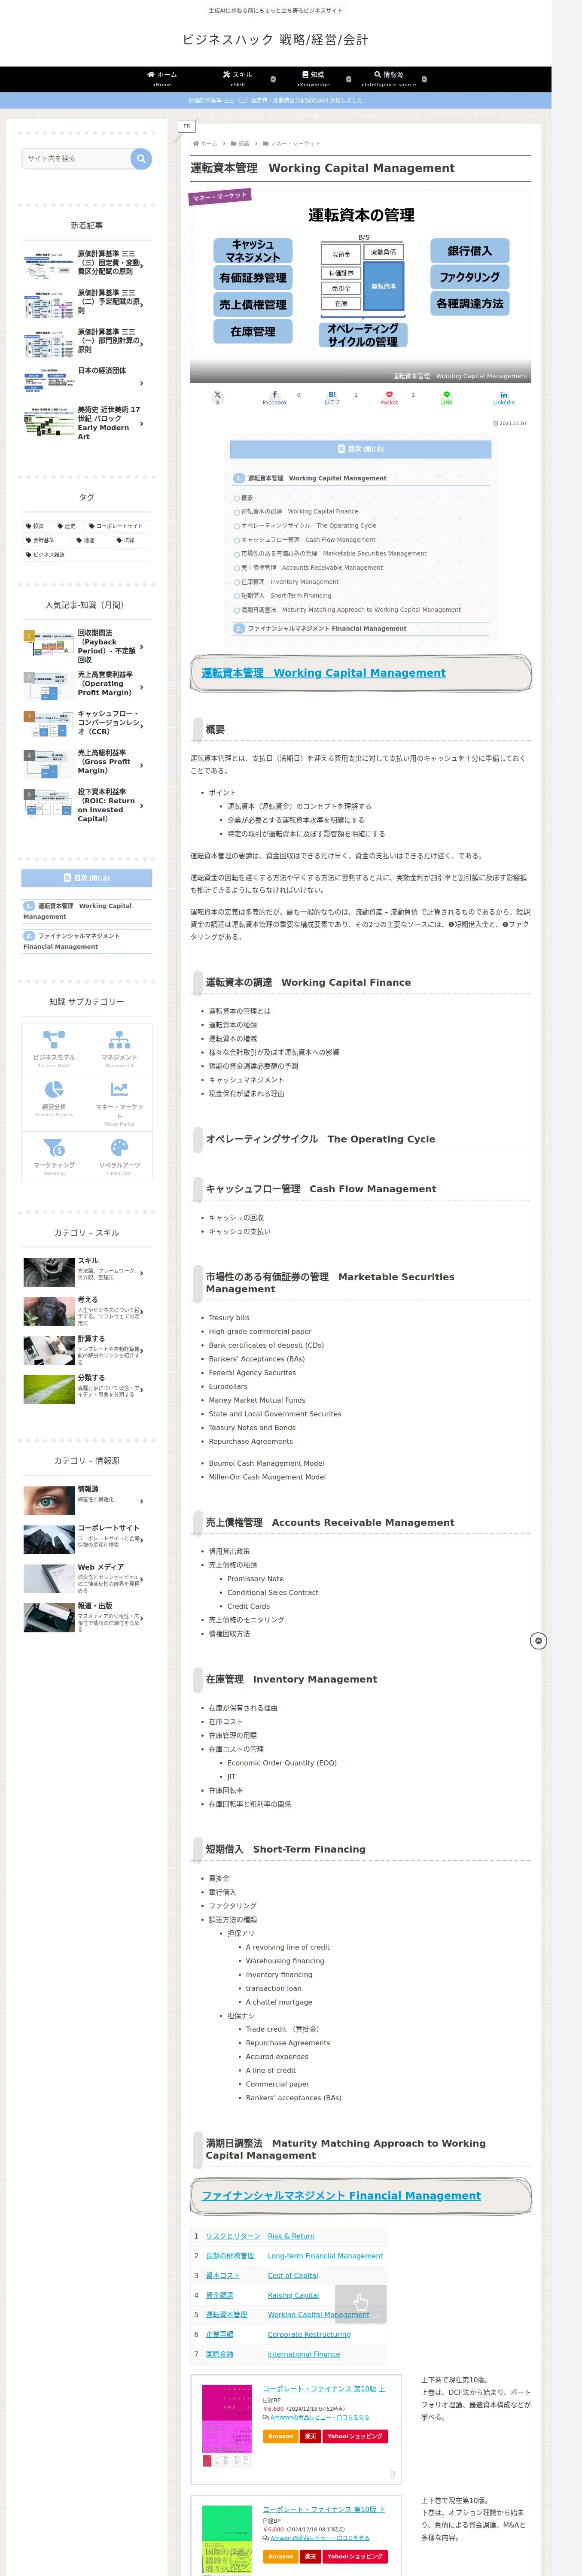Open the マネジメント subcategory icon
Screen dimensions: 582x2576
pos(119,1048)
